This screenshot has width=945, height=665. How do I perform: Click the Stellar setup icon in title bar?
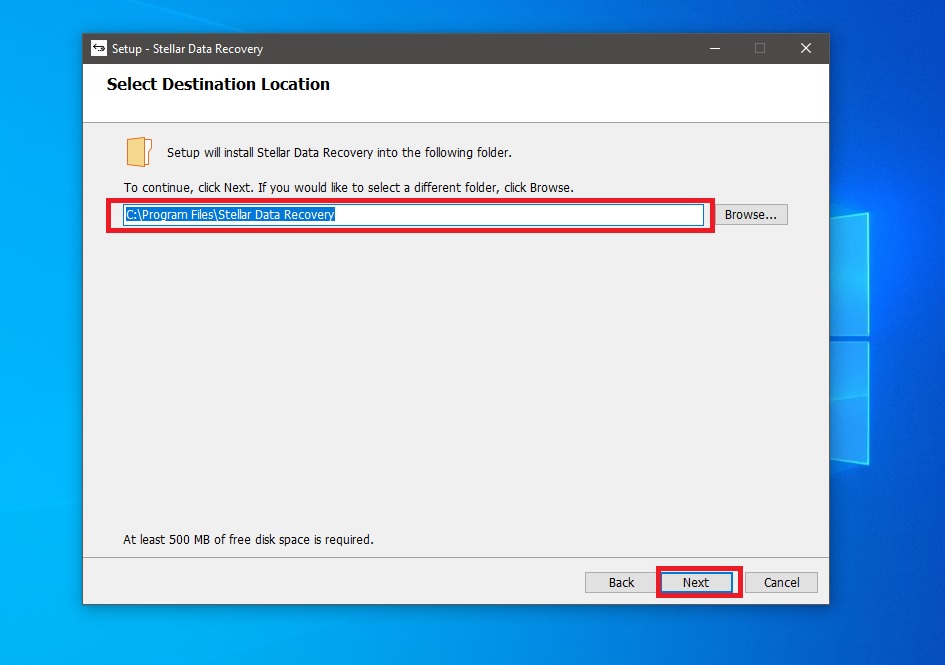point(99,48)
